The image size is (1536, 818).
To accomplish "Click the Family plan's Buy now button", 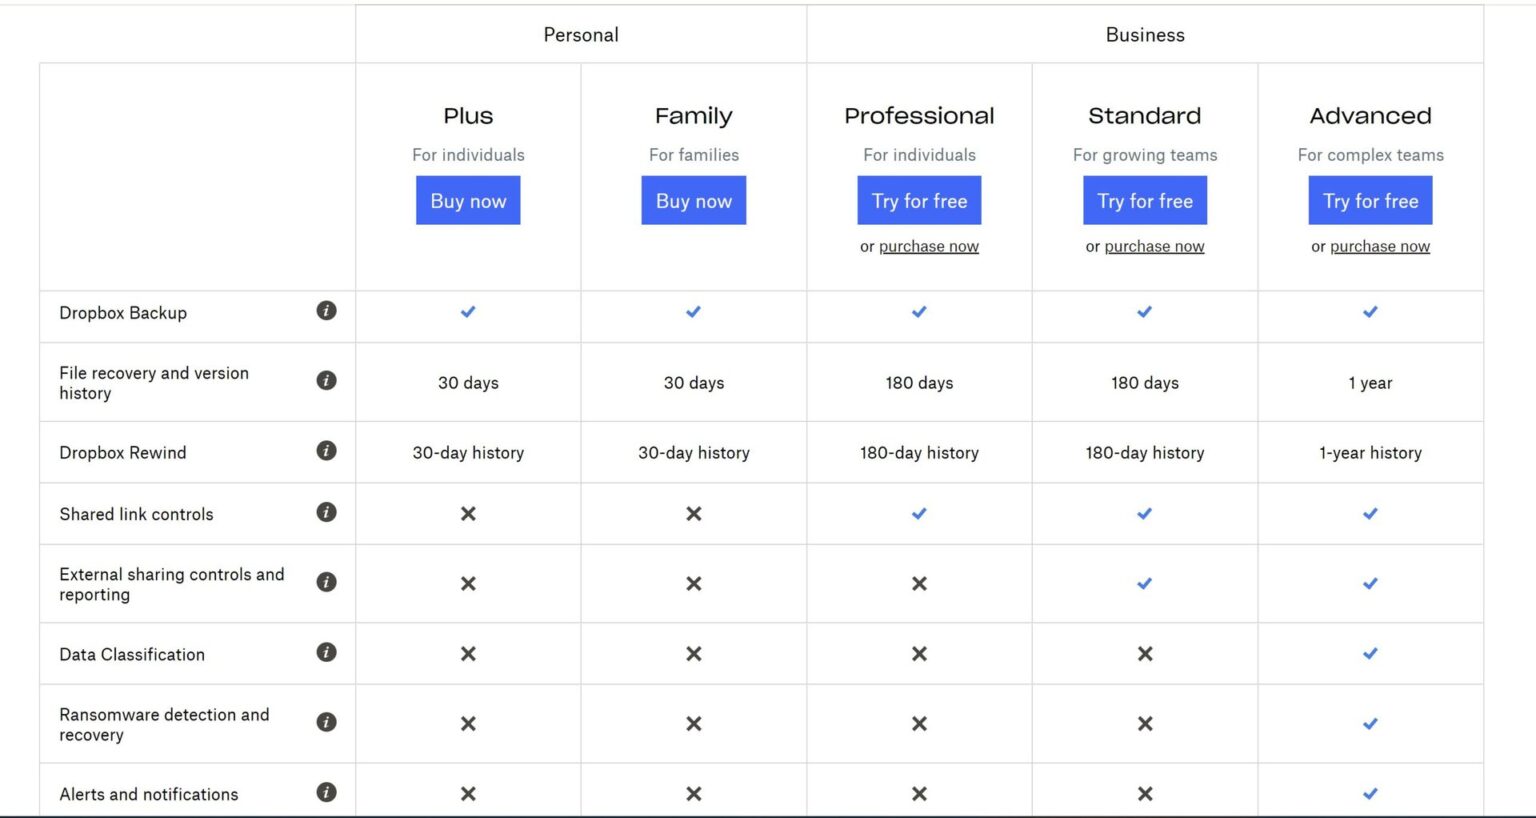I will point(693,200).
